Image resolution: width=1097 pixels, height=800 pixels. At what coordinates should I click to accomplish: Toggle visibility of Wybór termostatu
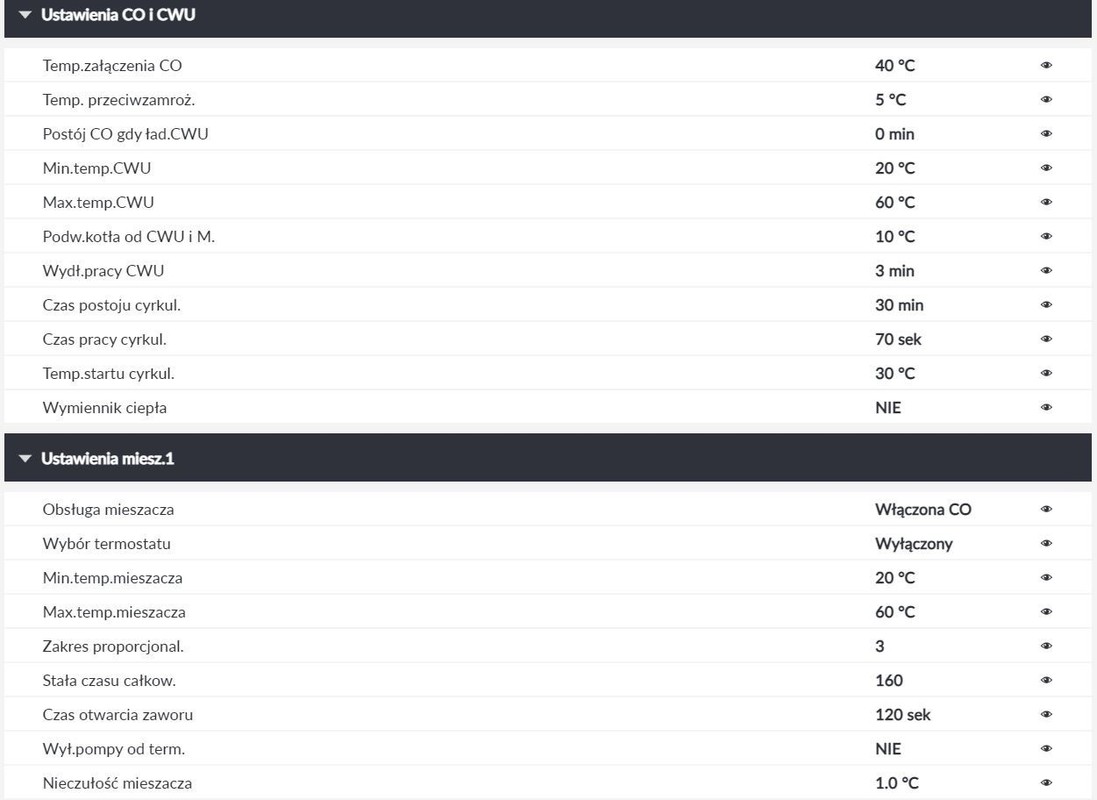pos(1046,544)
